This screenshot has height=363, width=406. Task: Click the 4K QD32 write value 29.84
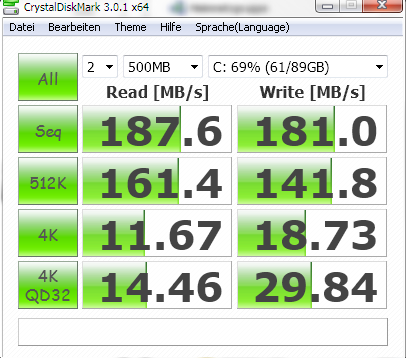pyautogui.click(x=312, y=285)
